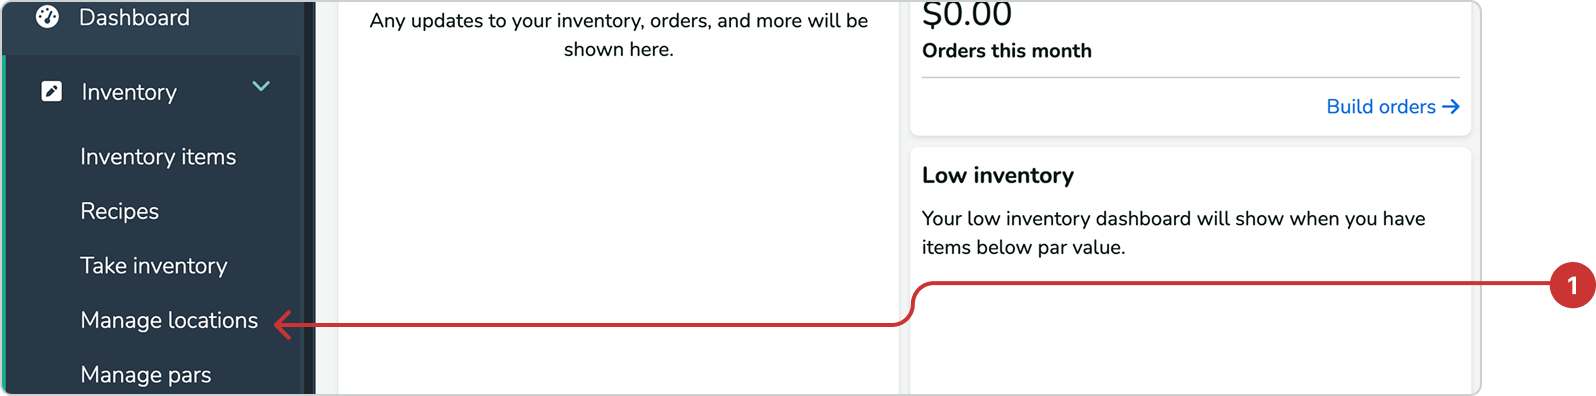
Task: Go to the Recipes page
Action: coord(120,211)
